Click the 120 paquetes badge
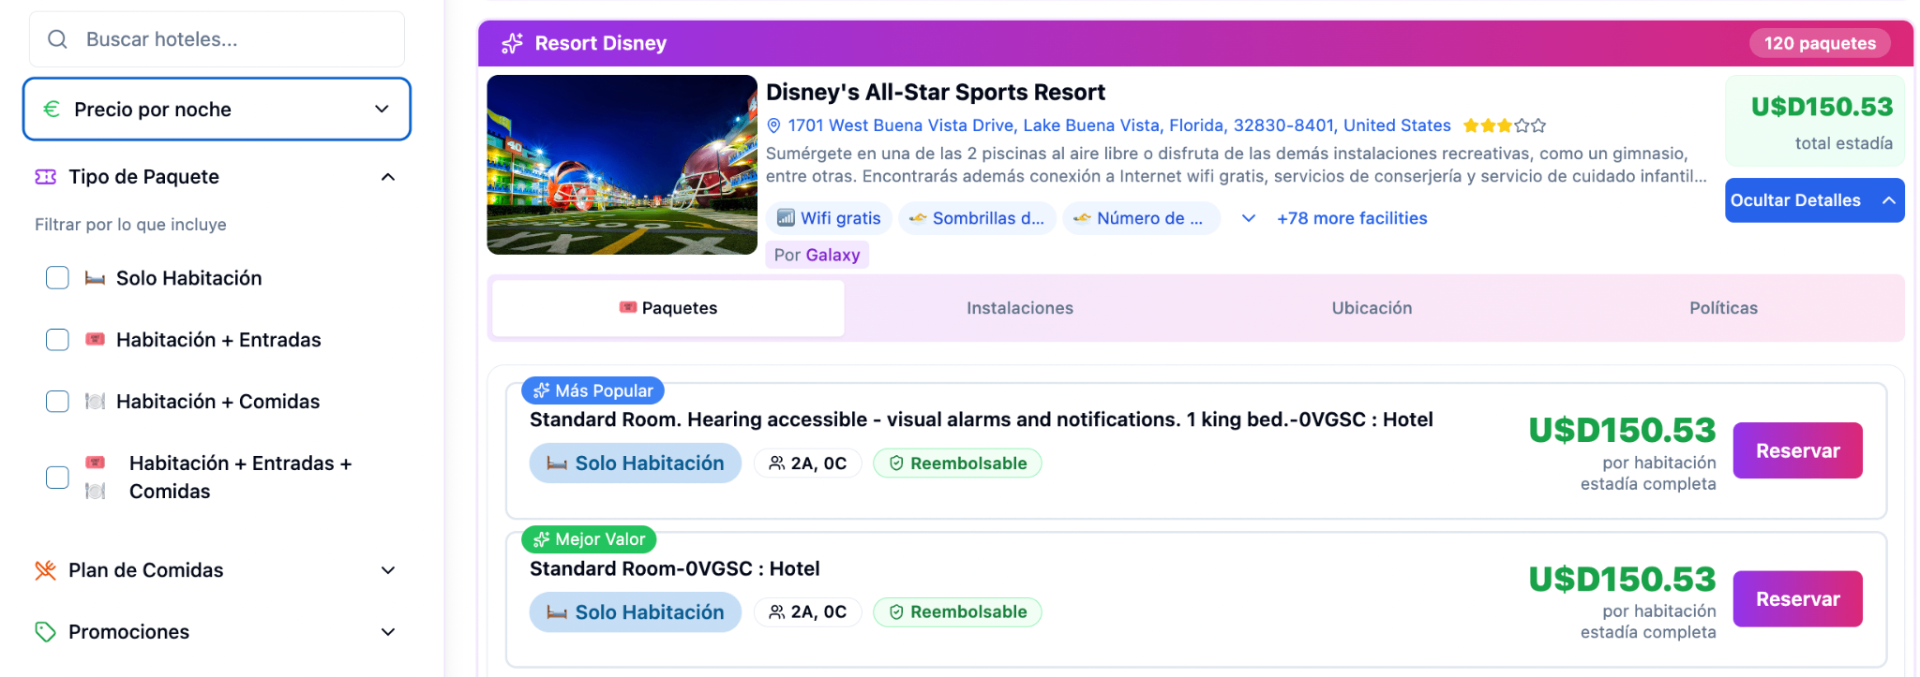1920x677 pixels. [x=1820, y=43]
